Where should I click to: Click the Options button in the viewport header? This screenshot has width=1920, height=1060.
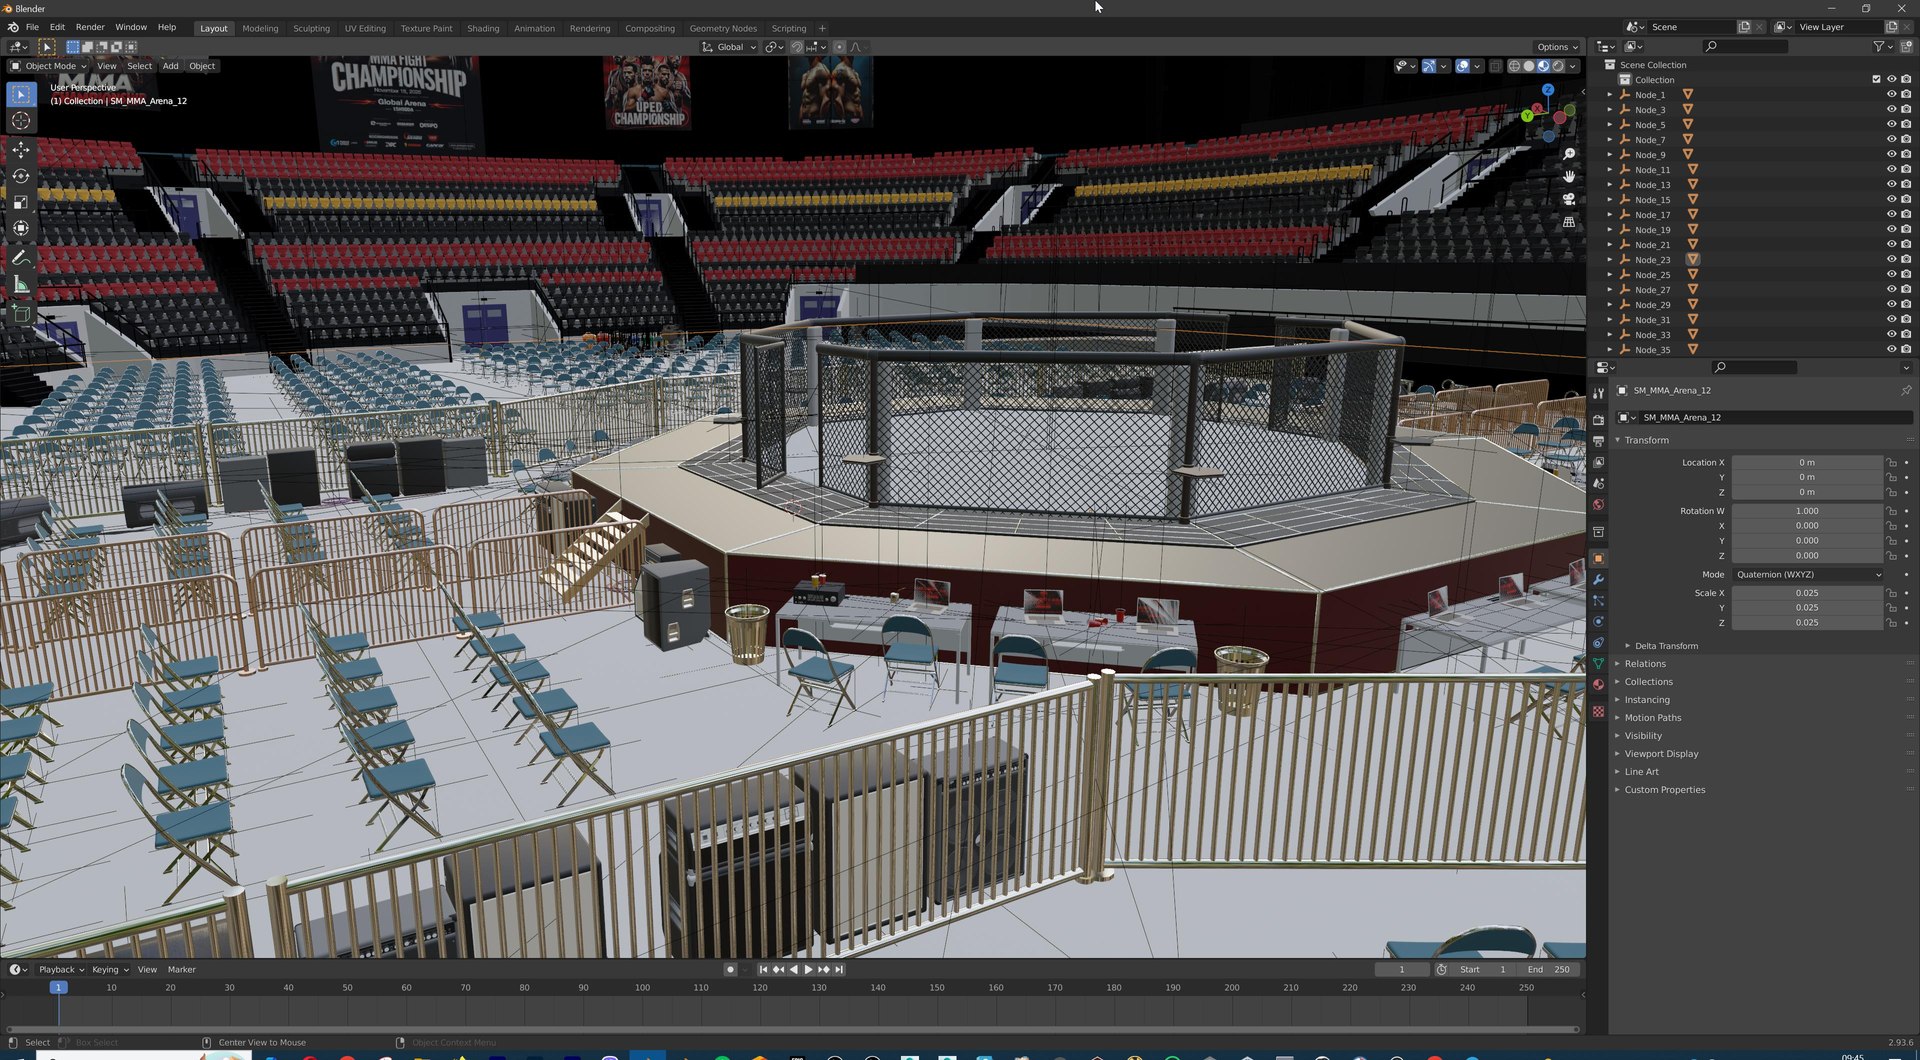point(1557,47)
